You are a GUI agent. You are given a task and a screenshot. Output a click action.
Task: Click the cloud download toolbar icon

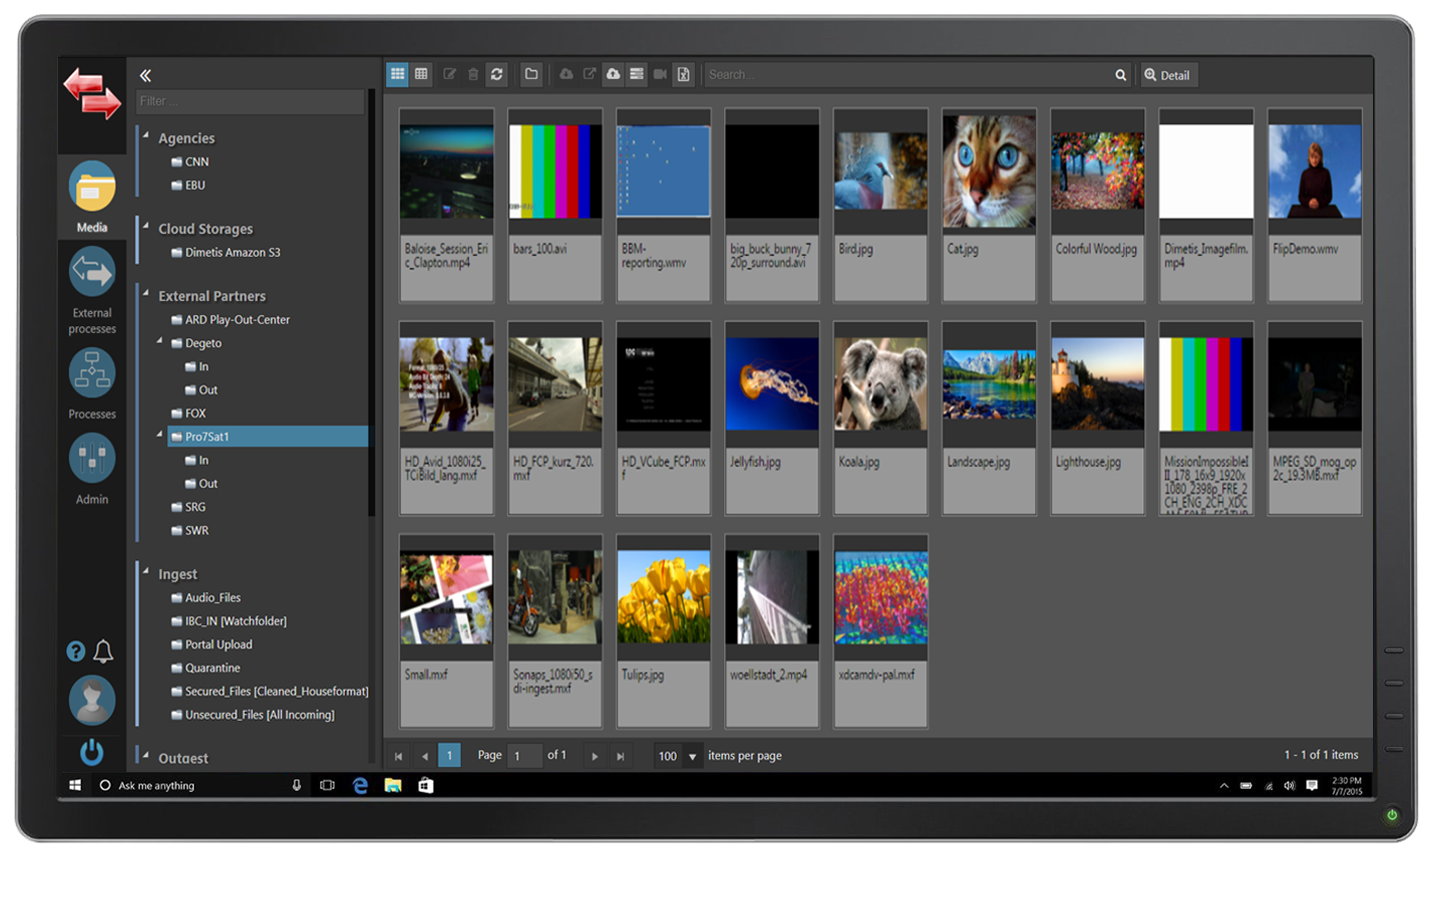[566, 74]
